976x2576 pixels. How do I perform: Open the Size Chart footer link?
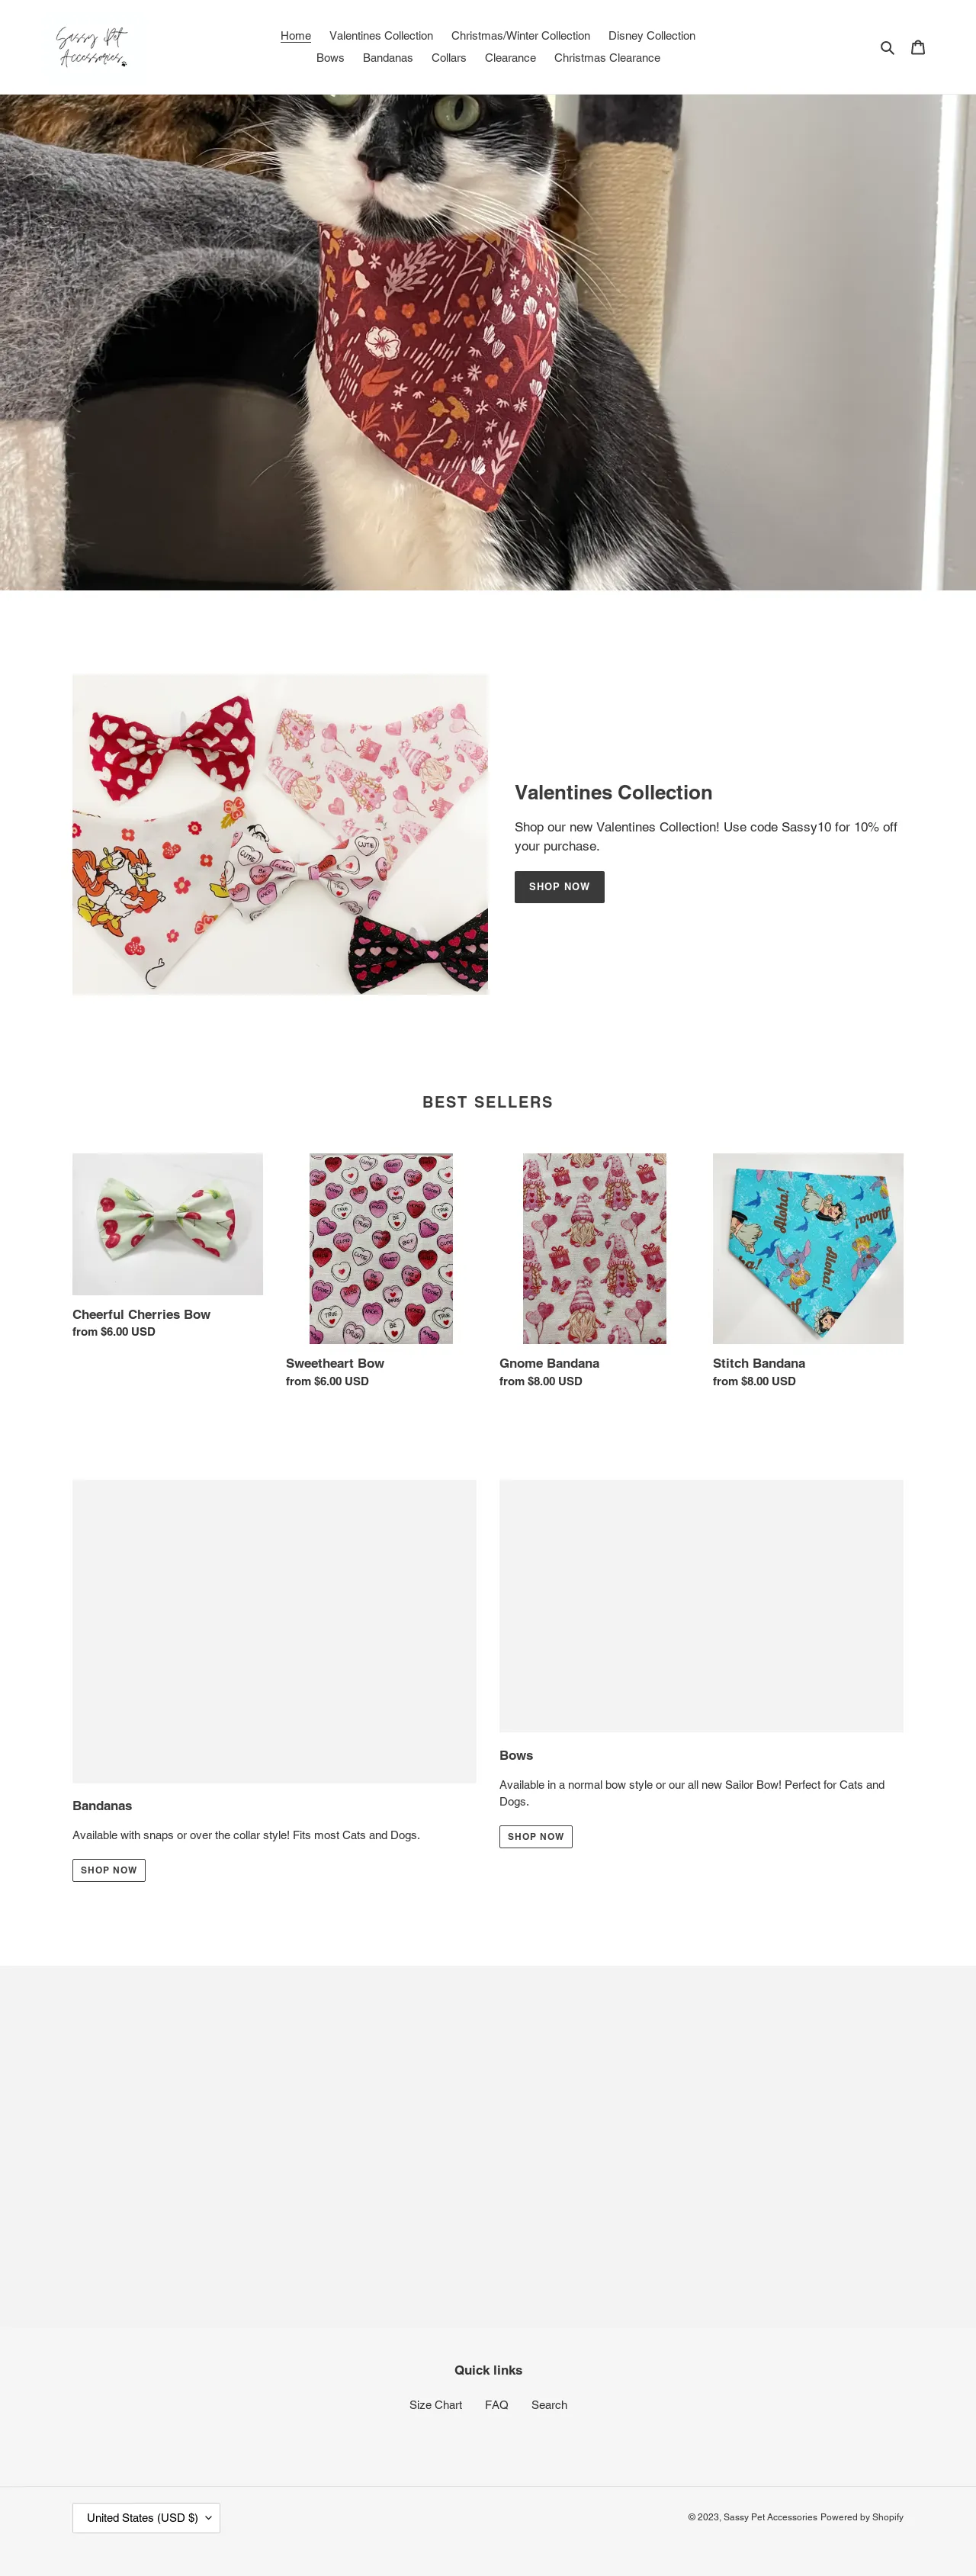(x=435, y=2405)
